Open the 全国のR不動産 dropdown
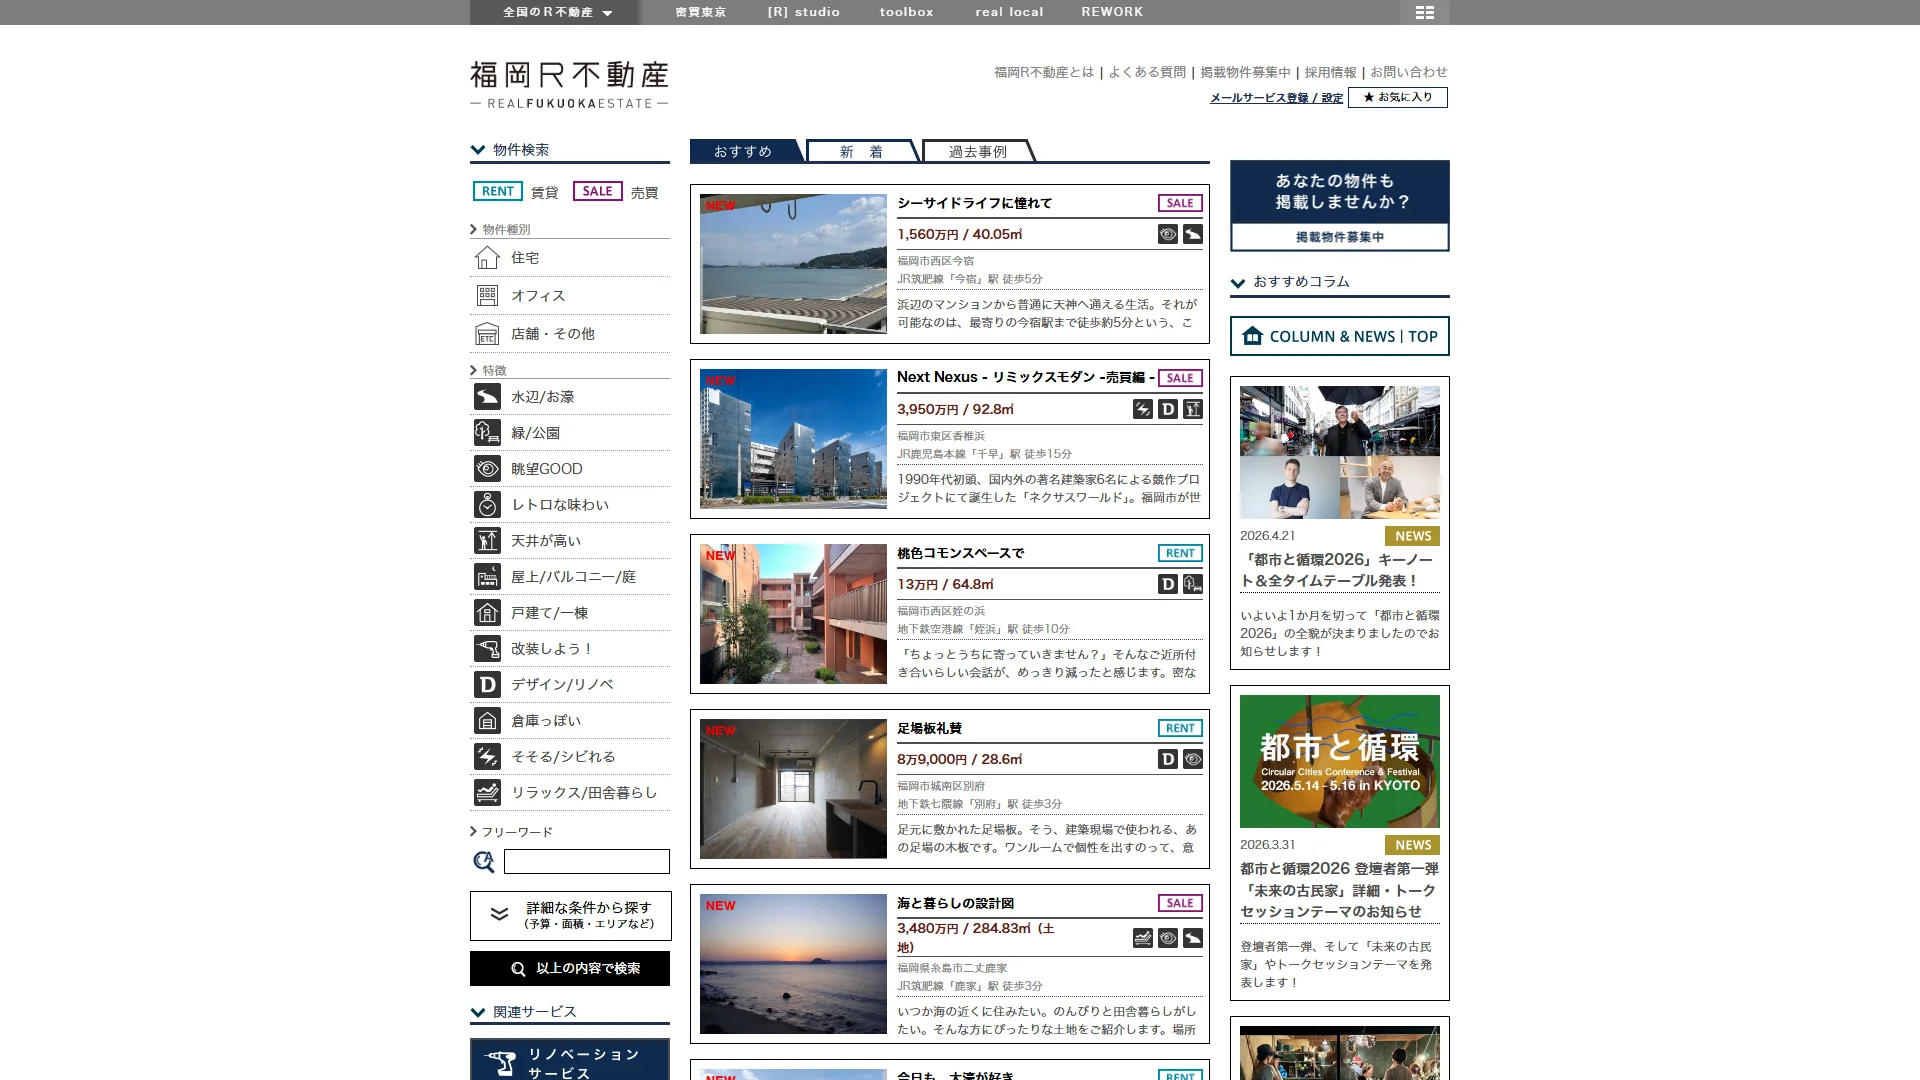The image size is (1920, 1080). pyautogui.click(x=556, y=12)
